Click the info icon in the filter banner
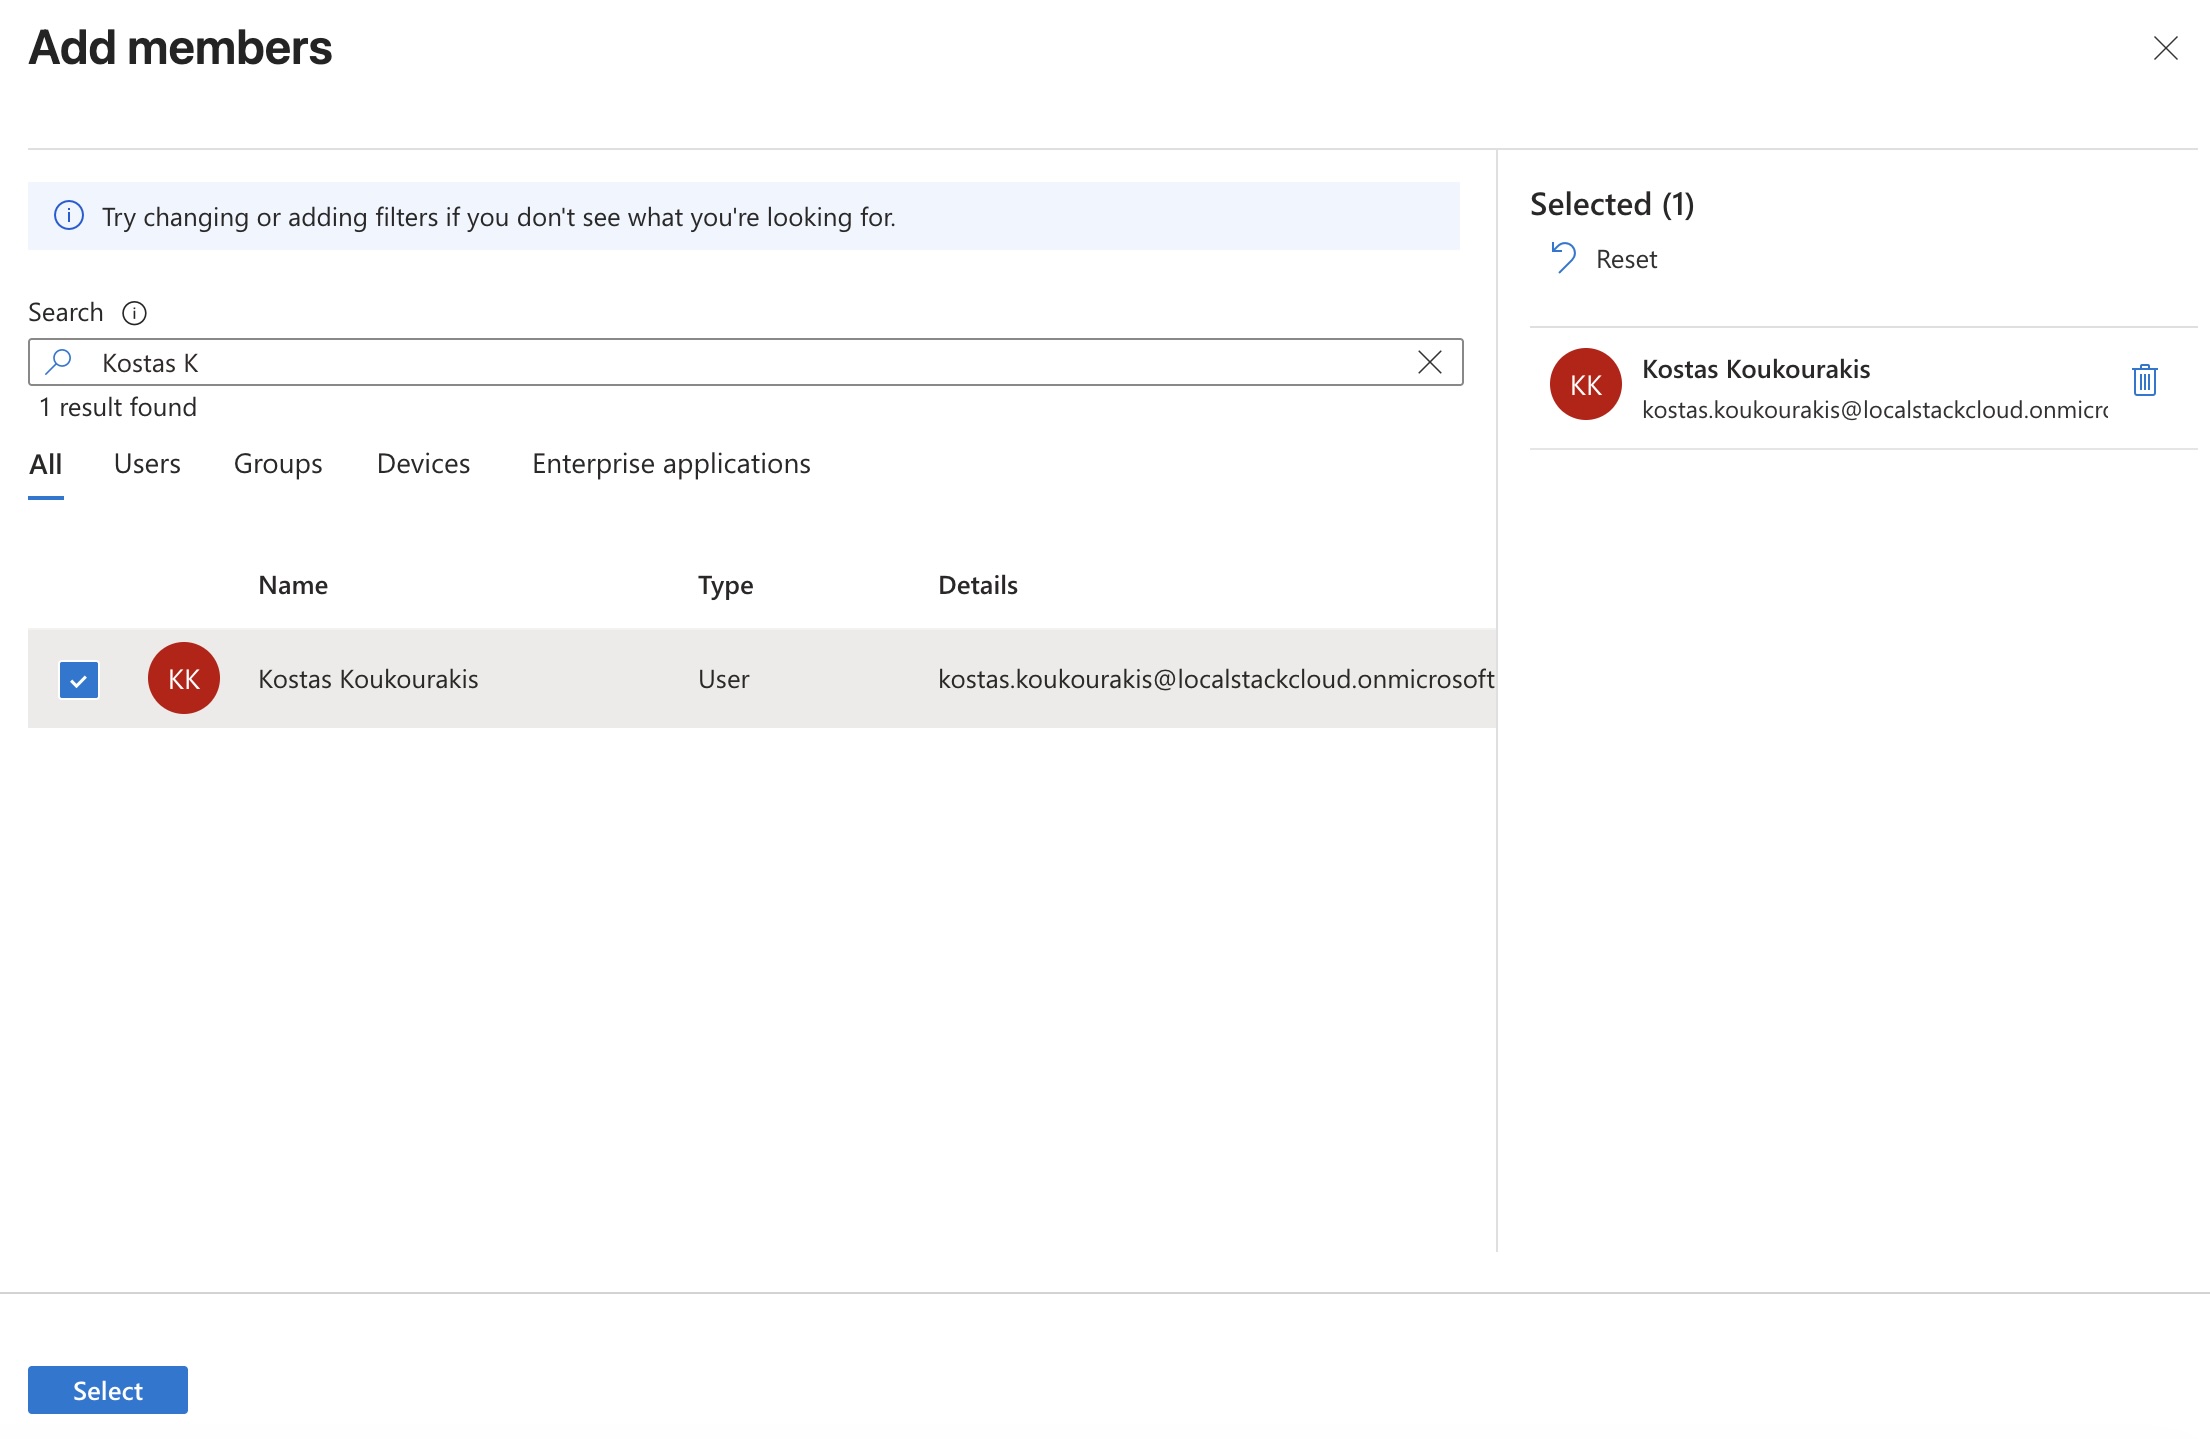Screen dimensions: 2210x1439 click(x=69, y=216)
